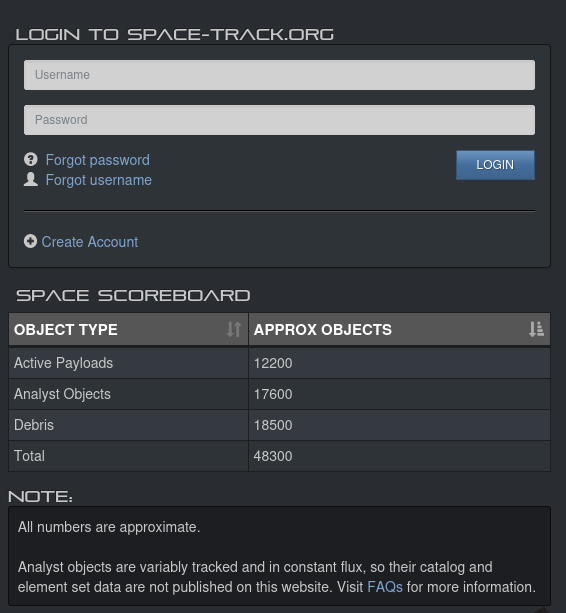Click the plus circle icon beside Create Account
The height and width of the screenshot is (613, 566).
tap(30, 241)
